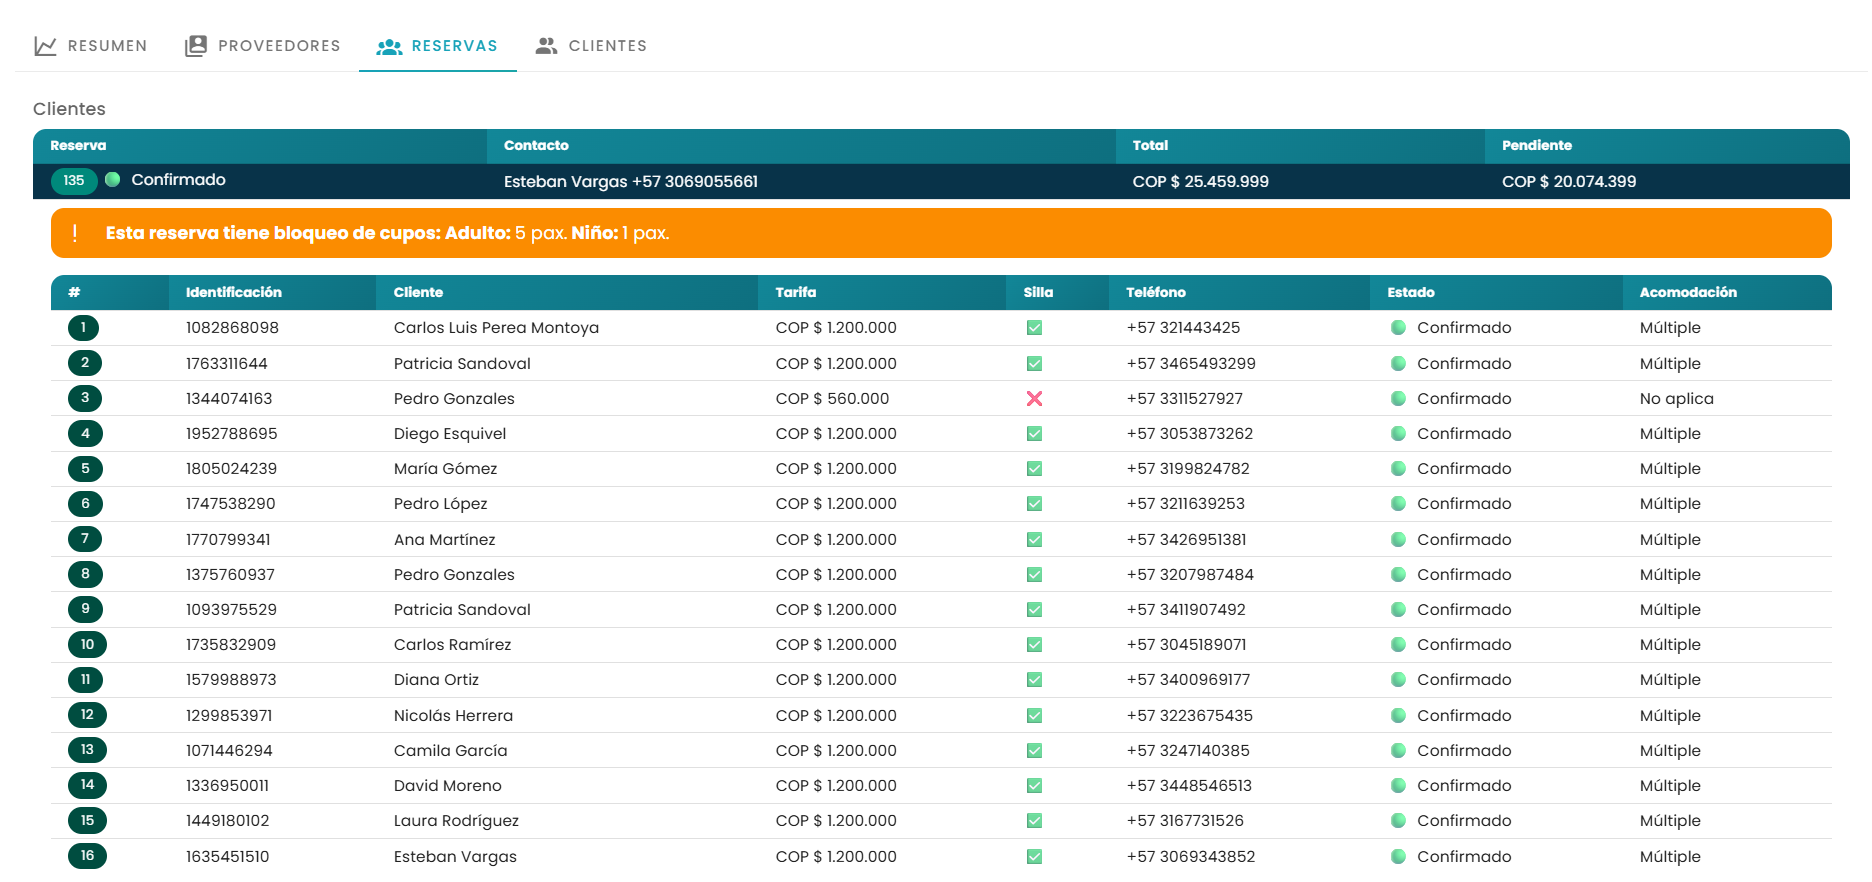This screenshot has width=1872, height=882.
Task: Click the green status dot beside reservation 135
Action: [x=113, y=180]
